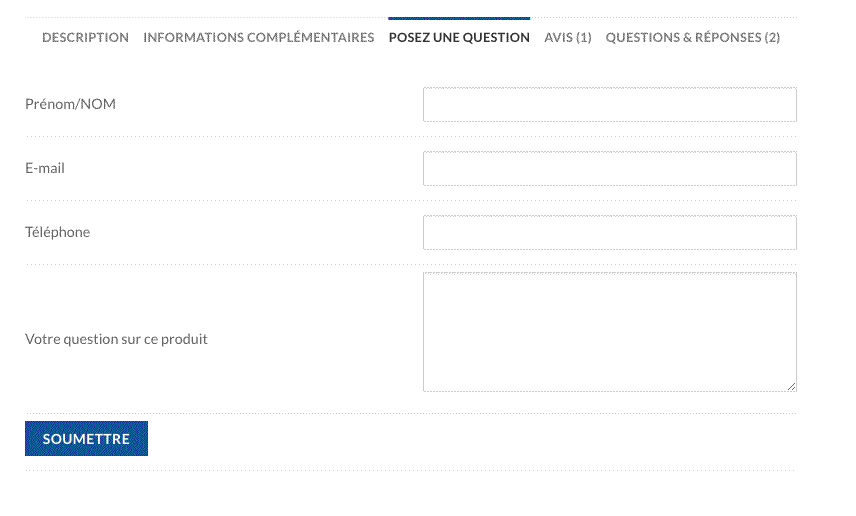Place cursor in the name field

click(x=609, y=105)
